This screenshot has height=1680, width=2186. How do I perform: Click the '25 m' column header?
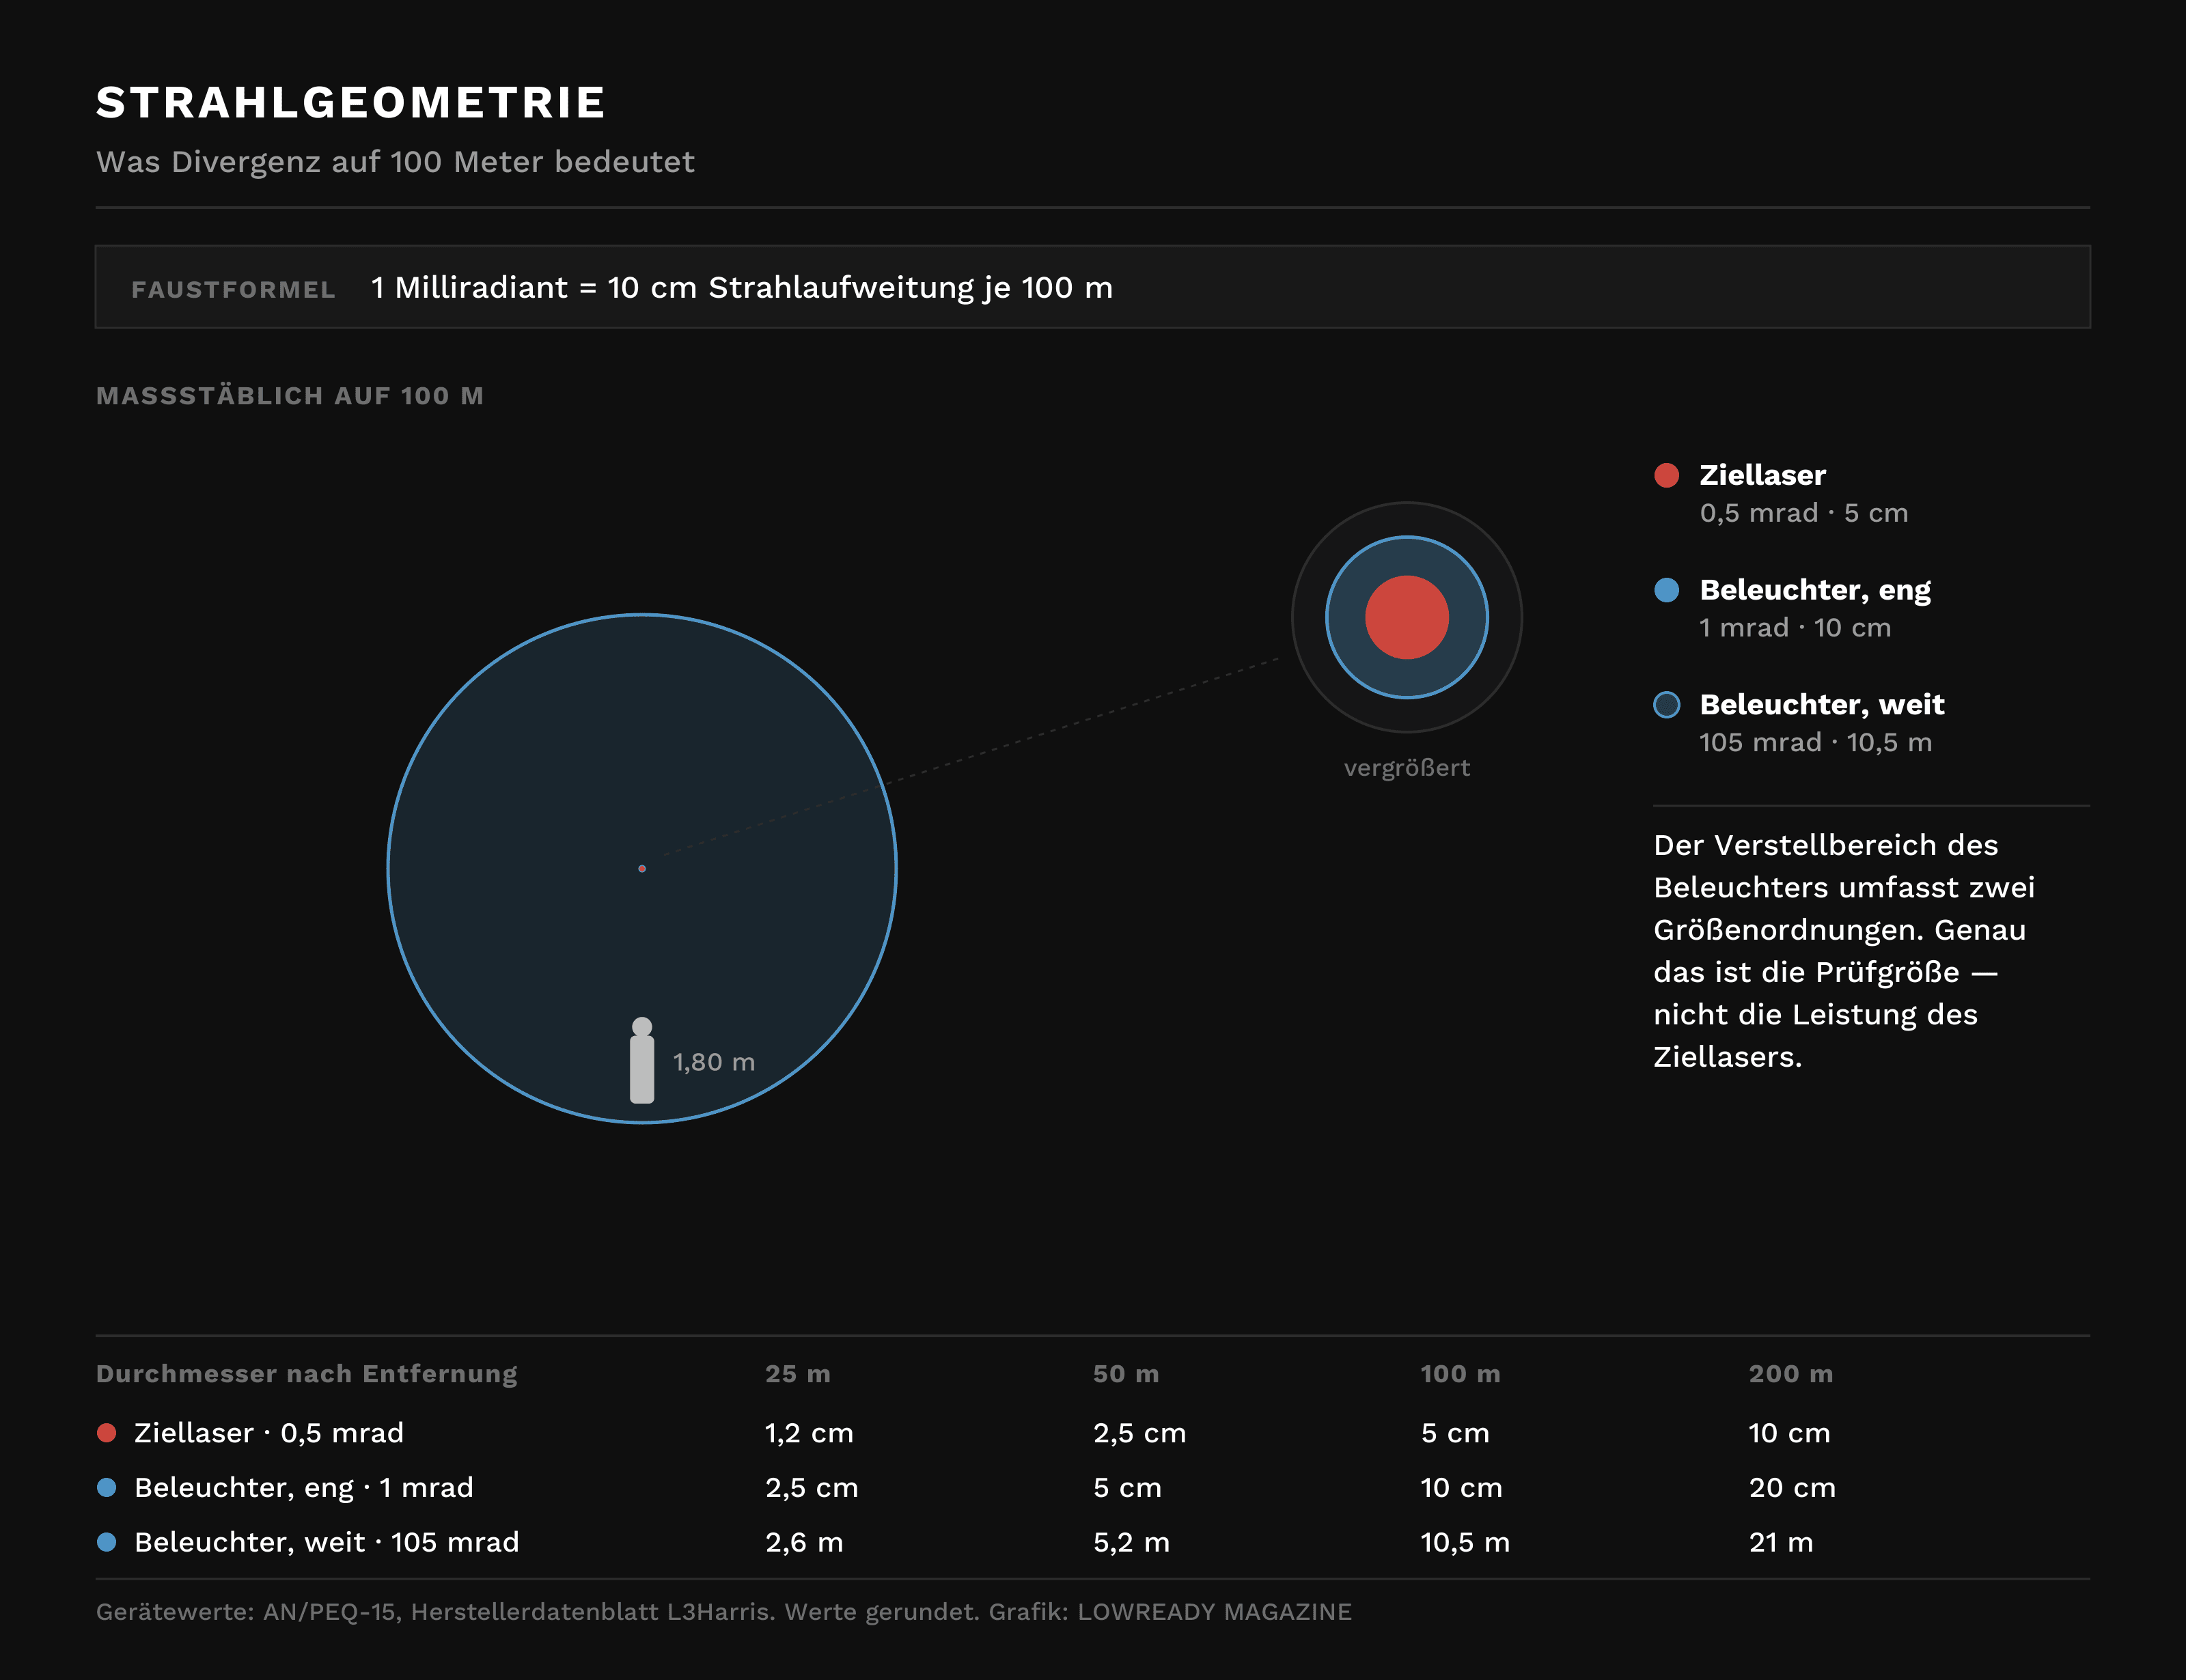pos(797,1374)
